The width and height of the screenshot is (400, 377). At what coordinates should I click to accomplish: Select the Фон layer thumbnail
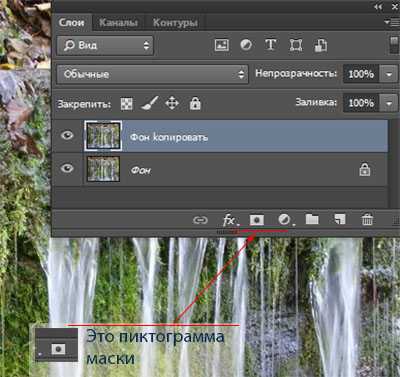[x=103, y=169]
